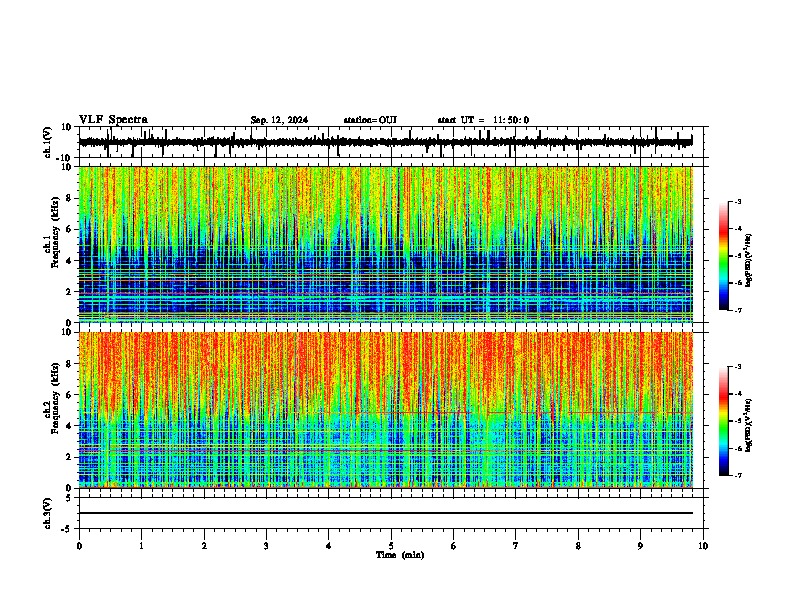Viewport: 792px width, 612px height.
Task: Click the "ch.3(V)" axis label
Action: click(x=48, y=513)
